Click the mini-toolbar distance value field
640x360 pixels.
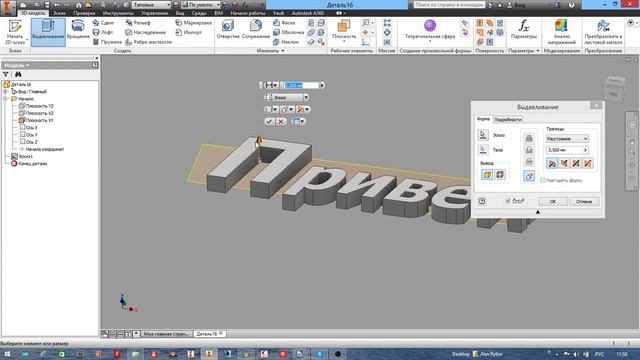click(x=301, y=85)
